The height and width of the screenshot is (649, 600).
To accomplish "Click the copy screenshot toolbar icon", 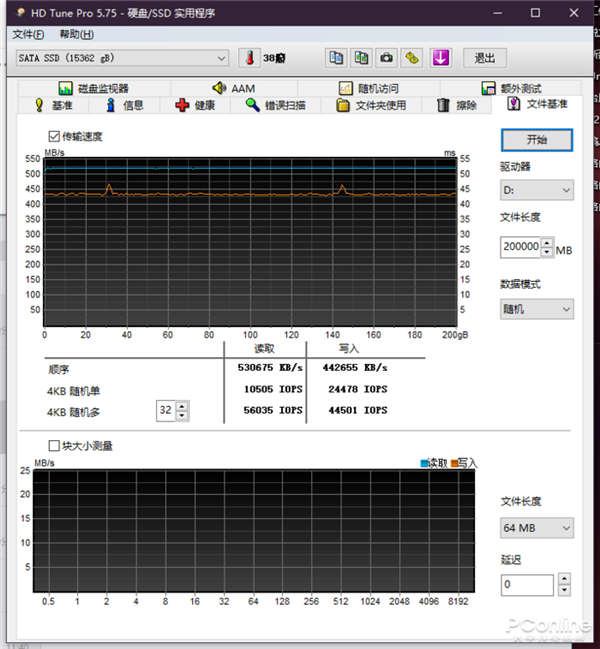I will [361, 58].
